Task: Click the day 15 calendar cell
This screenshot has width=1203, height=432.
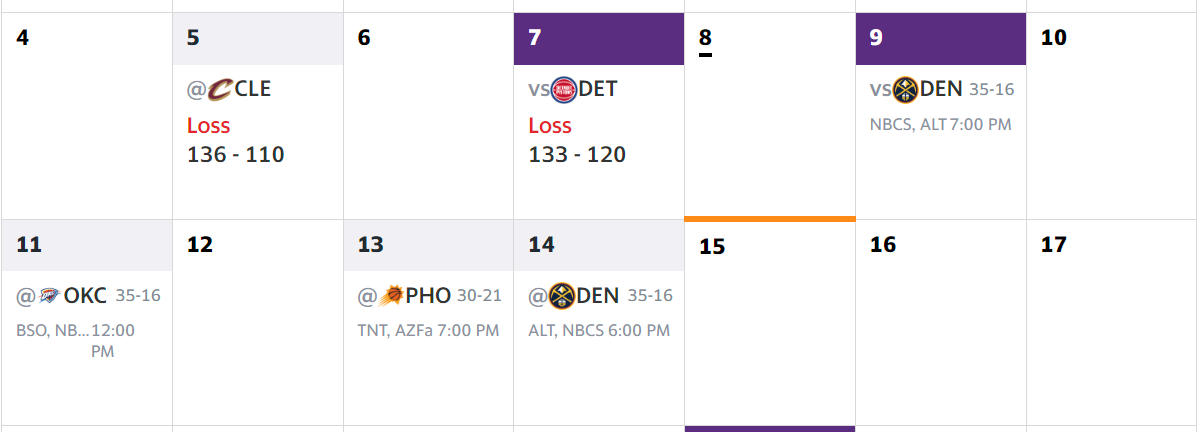Action: click(x=770, y=323)
